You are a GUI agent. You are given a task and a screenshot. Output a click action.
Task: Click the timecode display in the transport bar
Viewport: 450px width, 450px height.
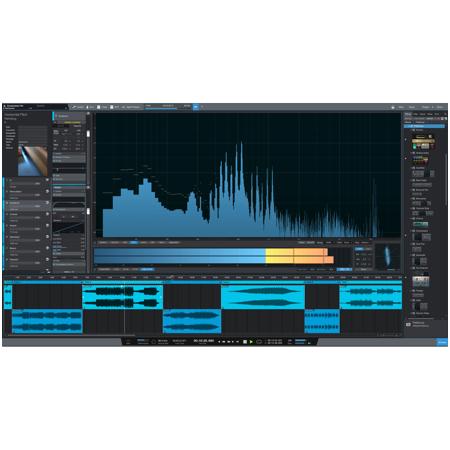(203, 341)
